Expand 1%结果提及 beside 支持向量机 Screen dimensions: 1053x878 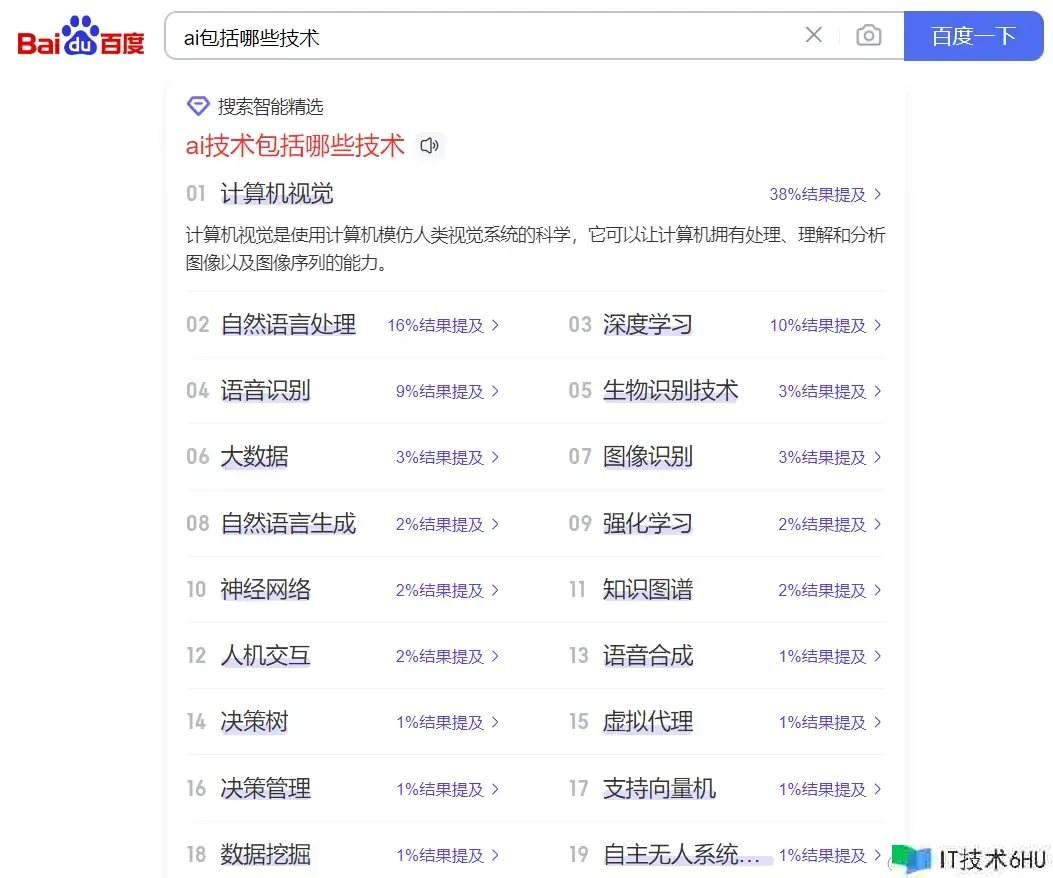(x=830, y=789)
